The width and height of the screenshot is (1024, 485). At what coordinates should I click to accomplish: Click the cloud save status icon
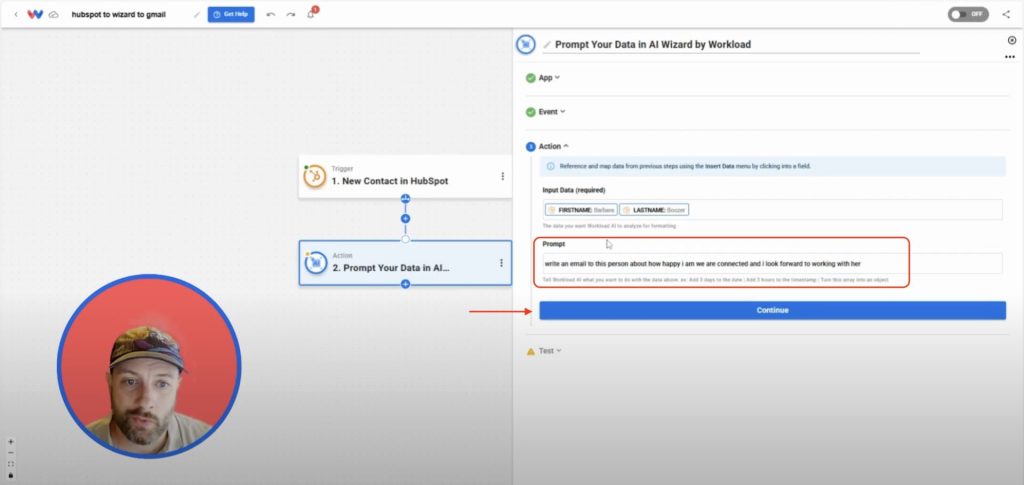[53, 14]
